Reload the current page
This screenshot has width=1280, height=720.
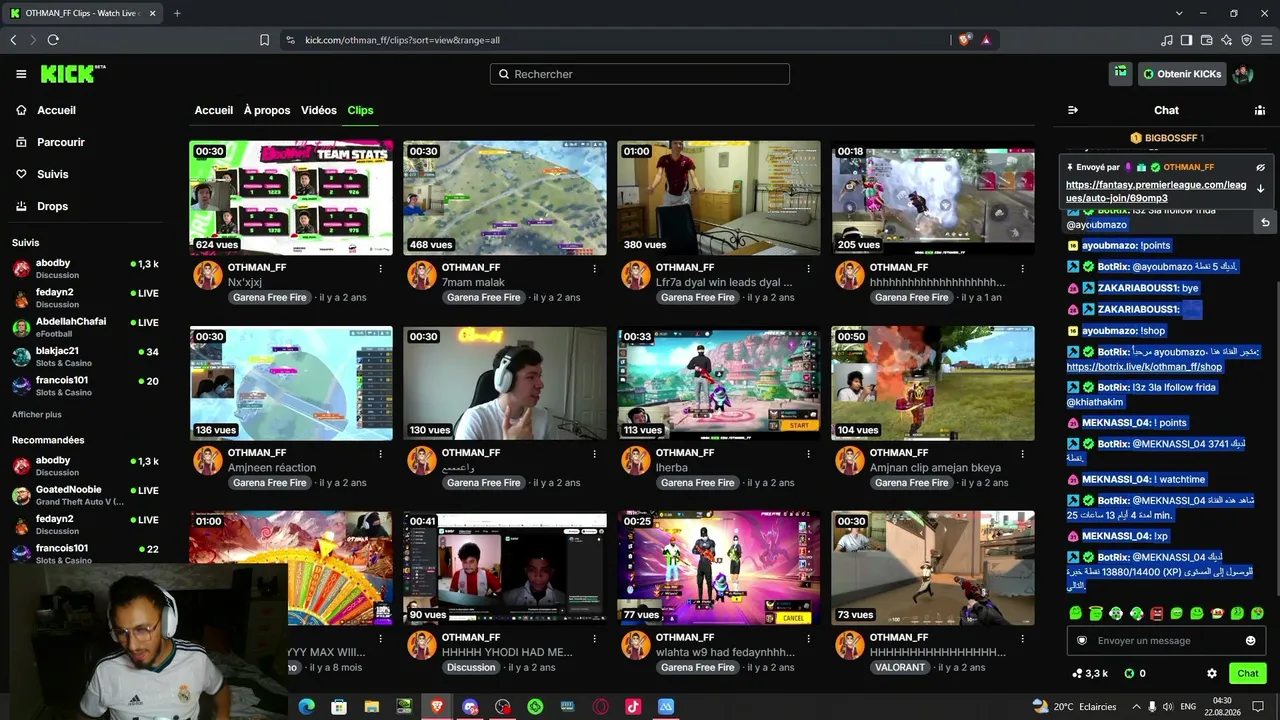coord(53,40)
